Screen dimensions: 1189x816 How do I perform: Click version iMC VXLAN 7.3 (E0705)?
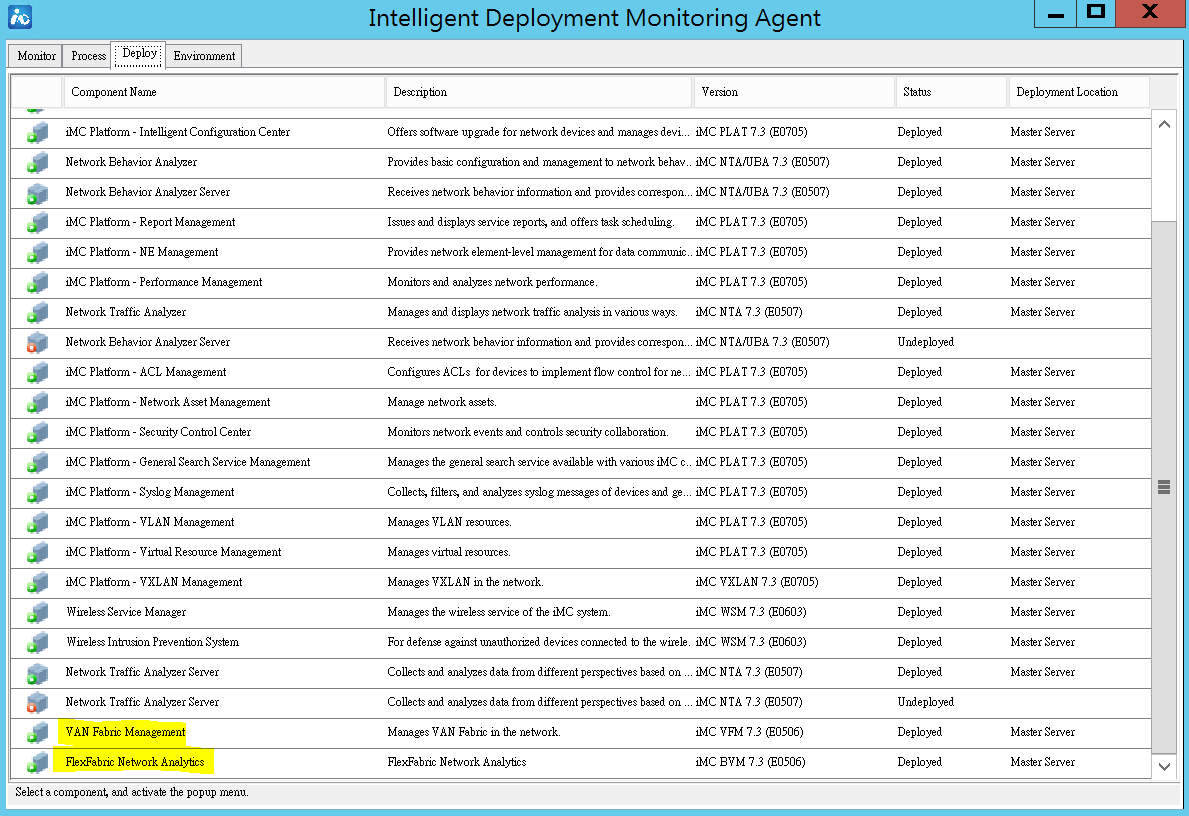(x=757, y=582)
